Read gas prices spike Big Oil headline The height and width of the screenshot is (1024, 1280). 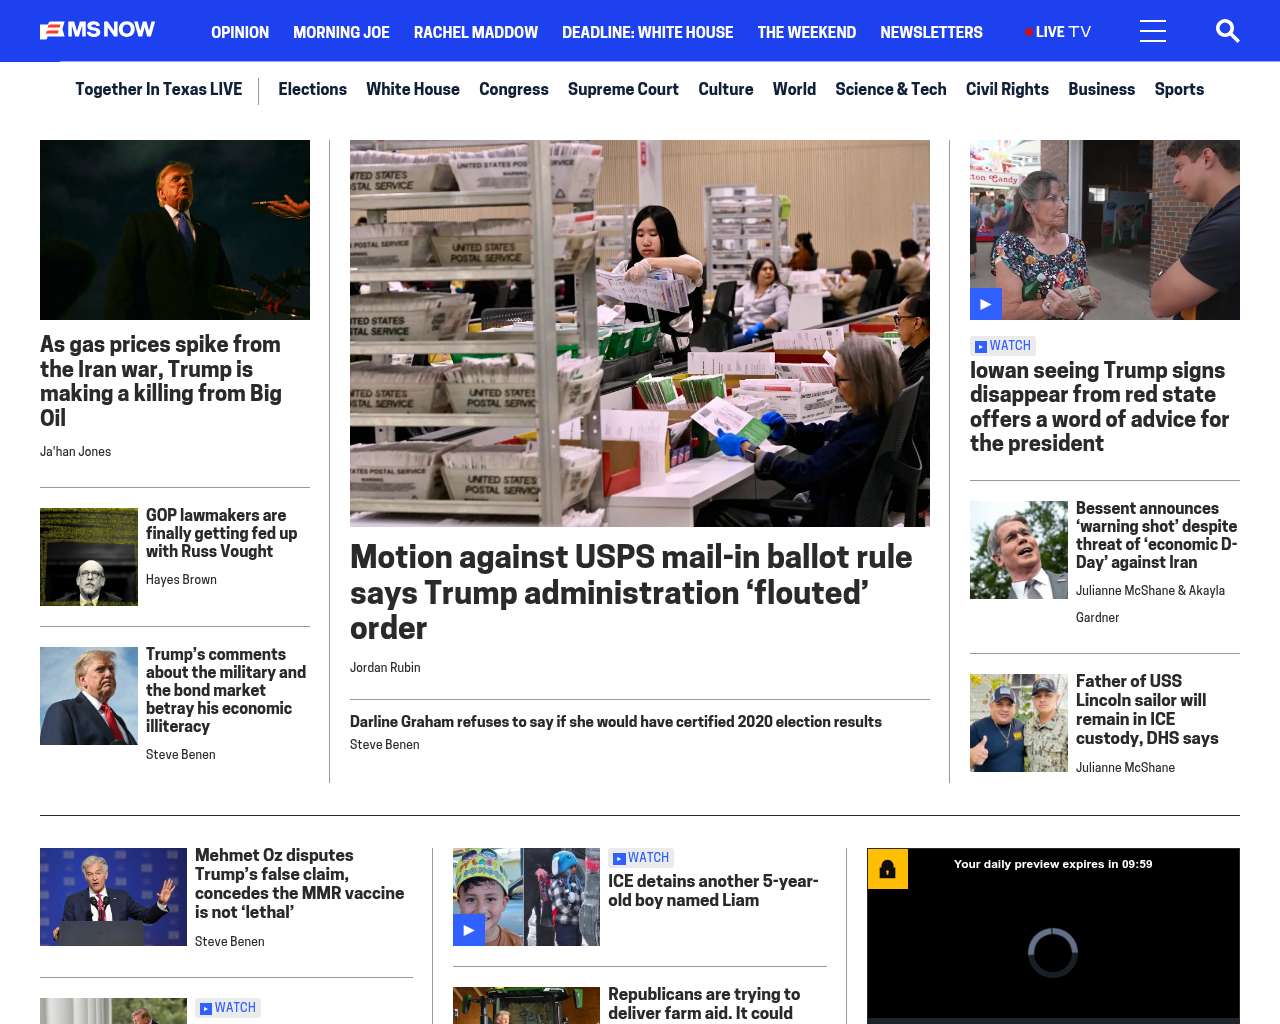point(161,381)
